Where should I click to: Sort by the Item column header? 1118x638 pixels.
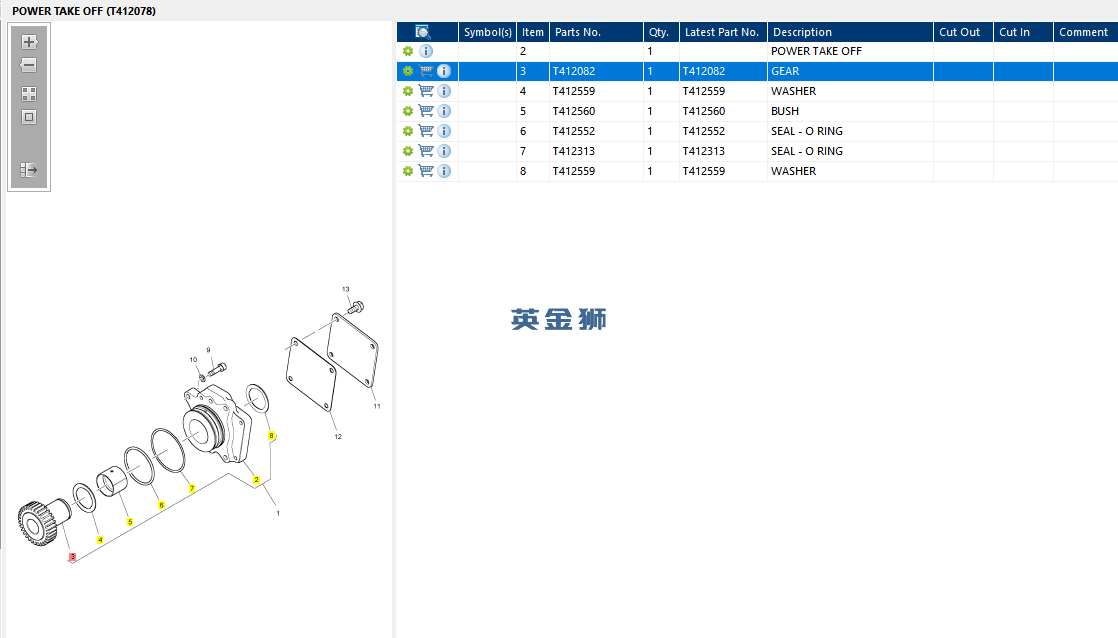tap(533, 32)
